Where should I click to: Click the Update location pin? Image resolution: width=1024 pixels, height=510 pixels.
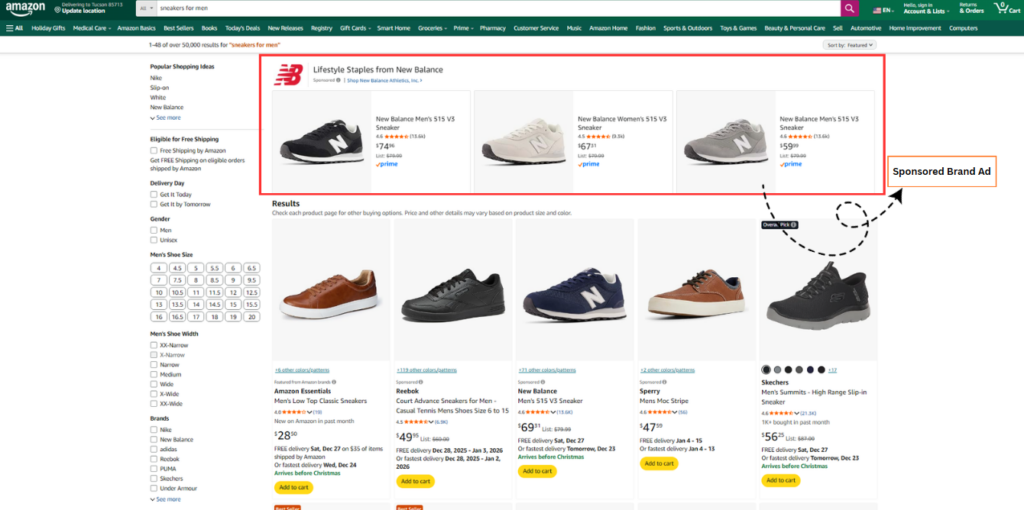click(57, 9)
